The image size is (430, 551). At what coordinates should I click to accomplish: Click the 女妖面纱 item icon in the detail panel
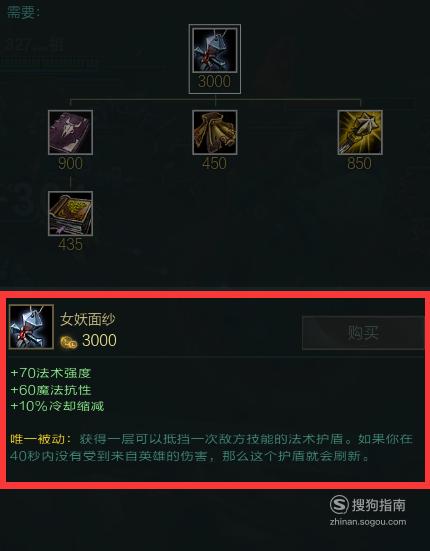point(31,327)
